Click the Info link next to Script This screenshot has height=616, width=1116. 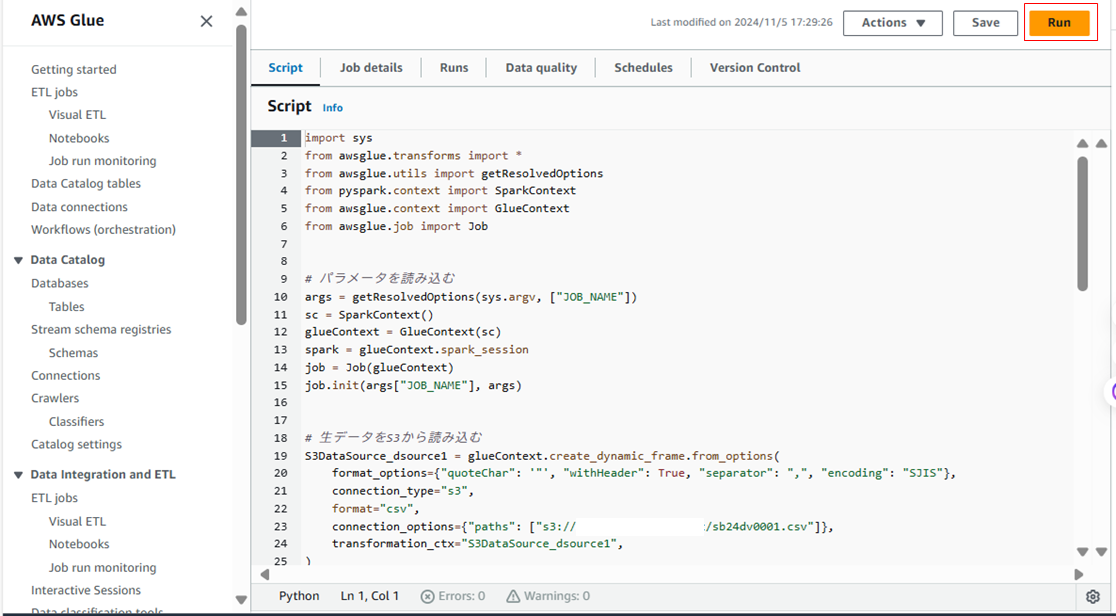coord(332,108)
